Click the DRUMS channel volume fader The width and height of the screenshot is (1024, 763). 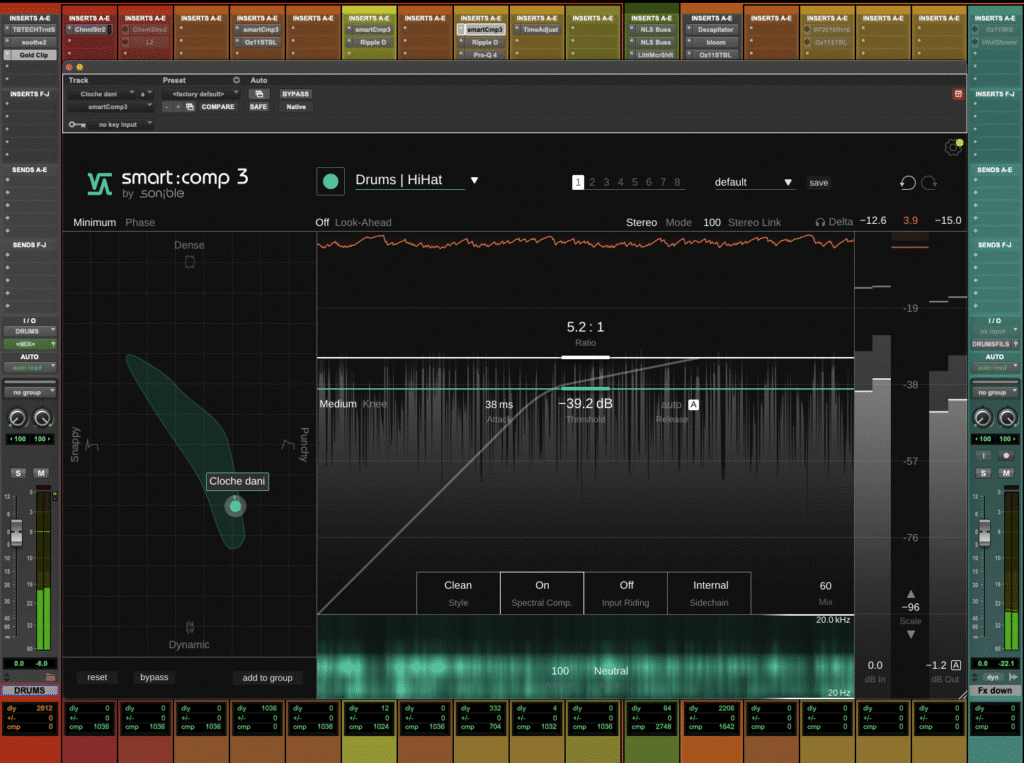coord(16,533)
